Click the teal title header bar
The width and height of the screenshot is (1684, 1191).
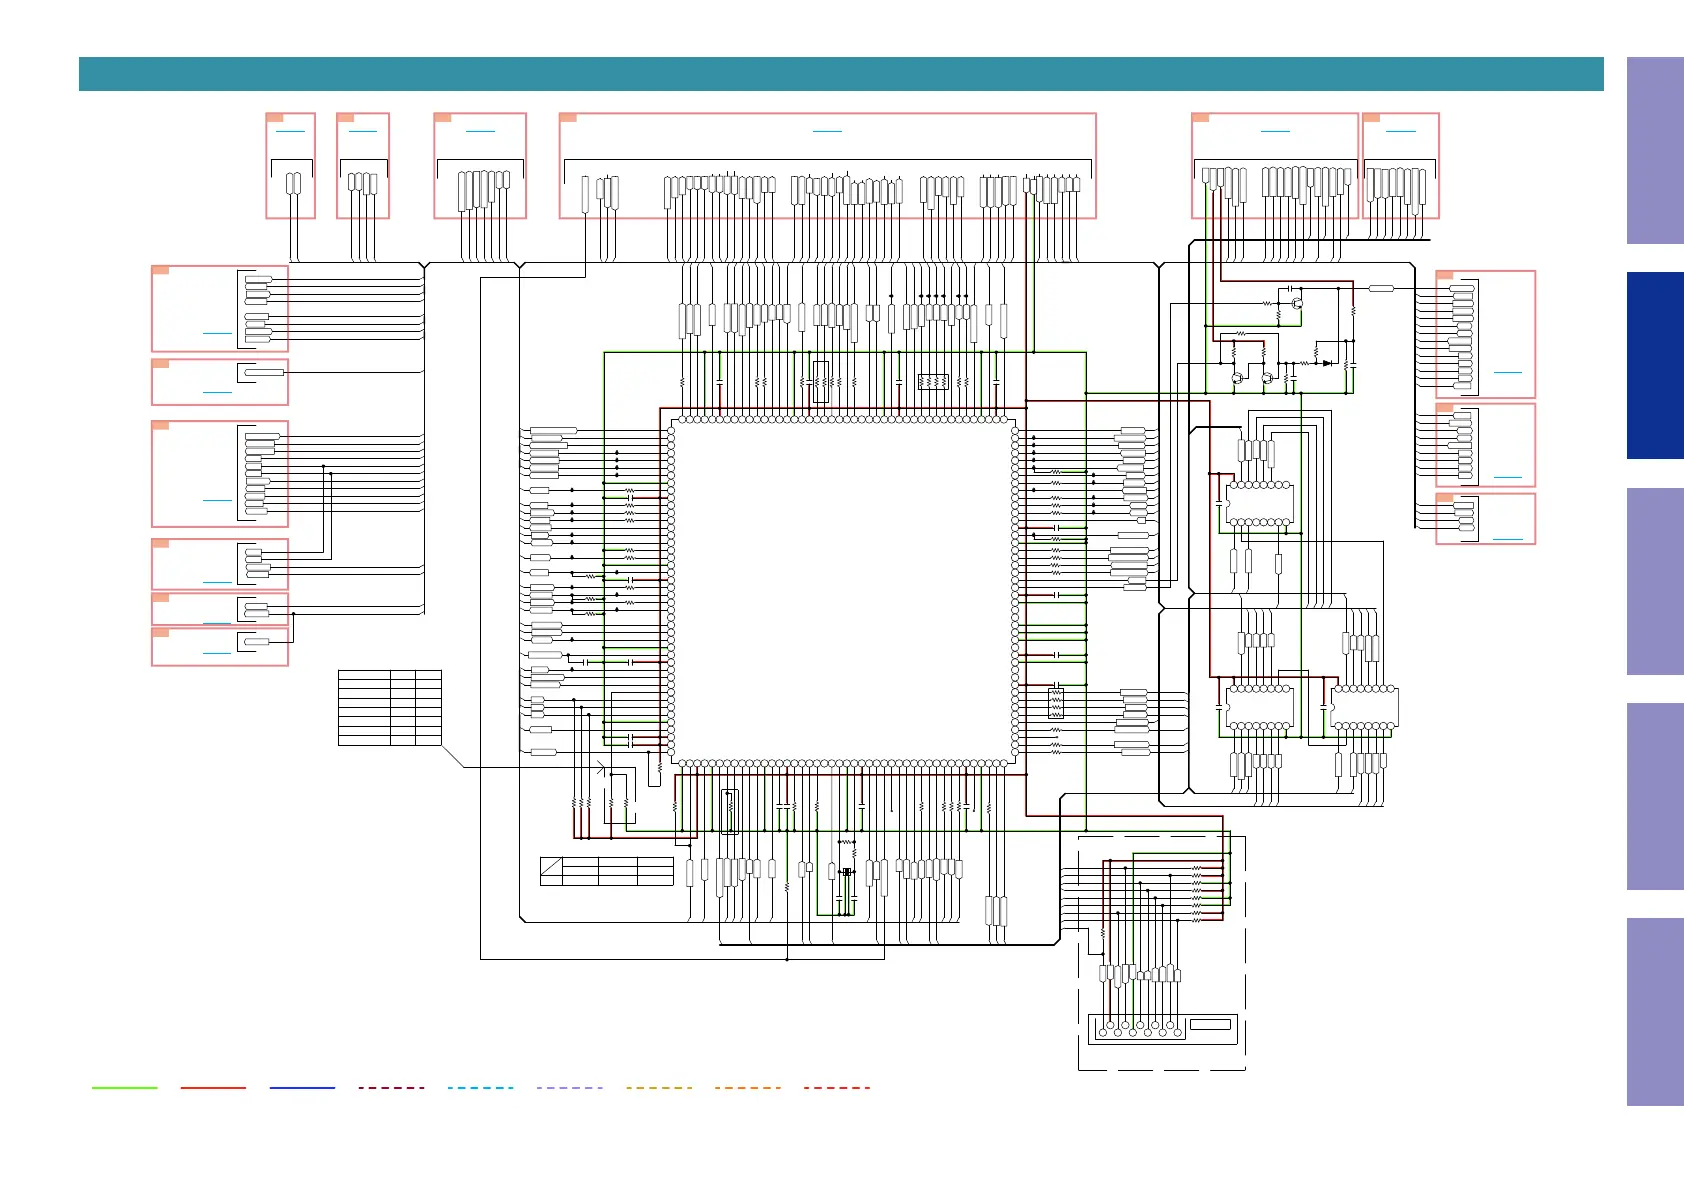coord(841,74)
